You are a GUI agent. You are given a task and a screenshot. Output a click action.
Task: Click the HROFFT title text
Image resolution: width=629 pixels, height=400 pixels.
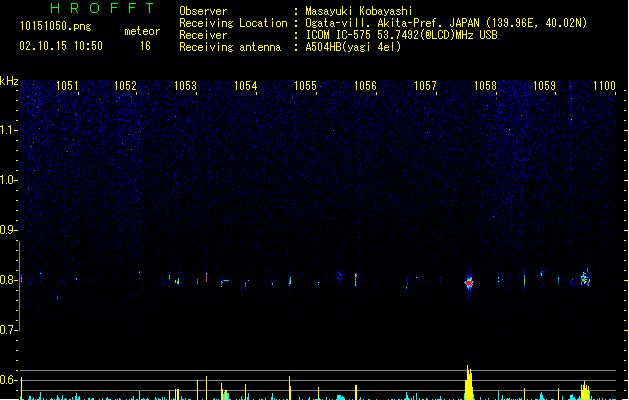click(102, 8)
